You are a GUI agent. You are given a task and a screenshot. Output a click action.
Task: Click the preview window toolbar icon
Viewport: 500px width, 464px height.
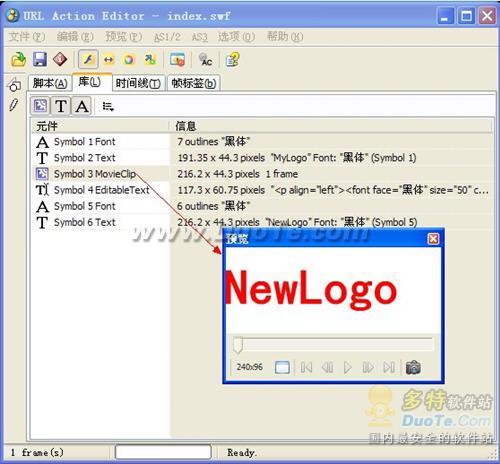[x=177, y=60]
